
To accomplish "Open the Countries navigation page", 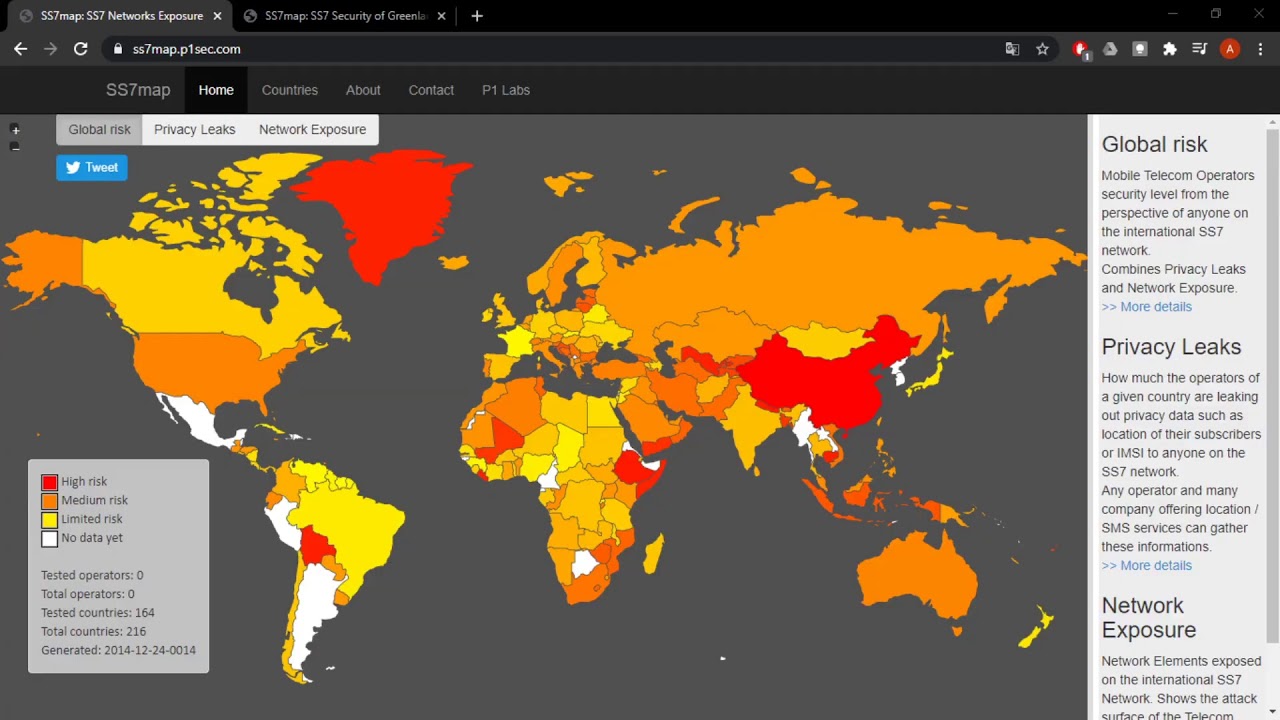I will (290, 90).
